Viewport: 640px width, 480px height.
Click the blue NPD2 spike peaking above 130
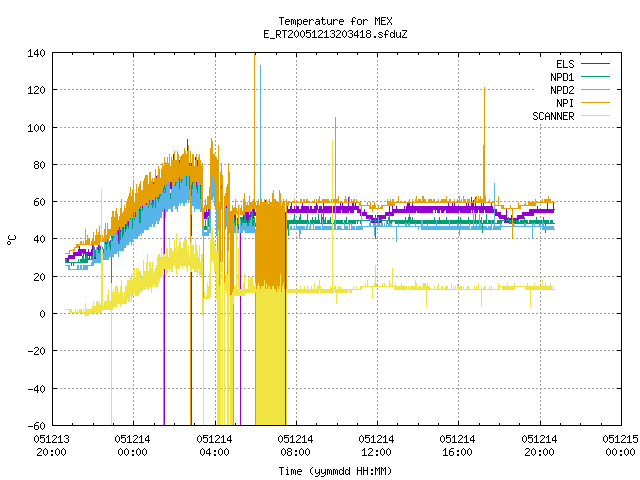coord(260,131)
